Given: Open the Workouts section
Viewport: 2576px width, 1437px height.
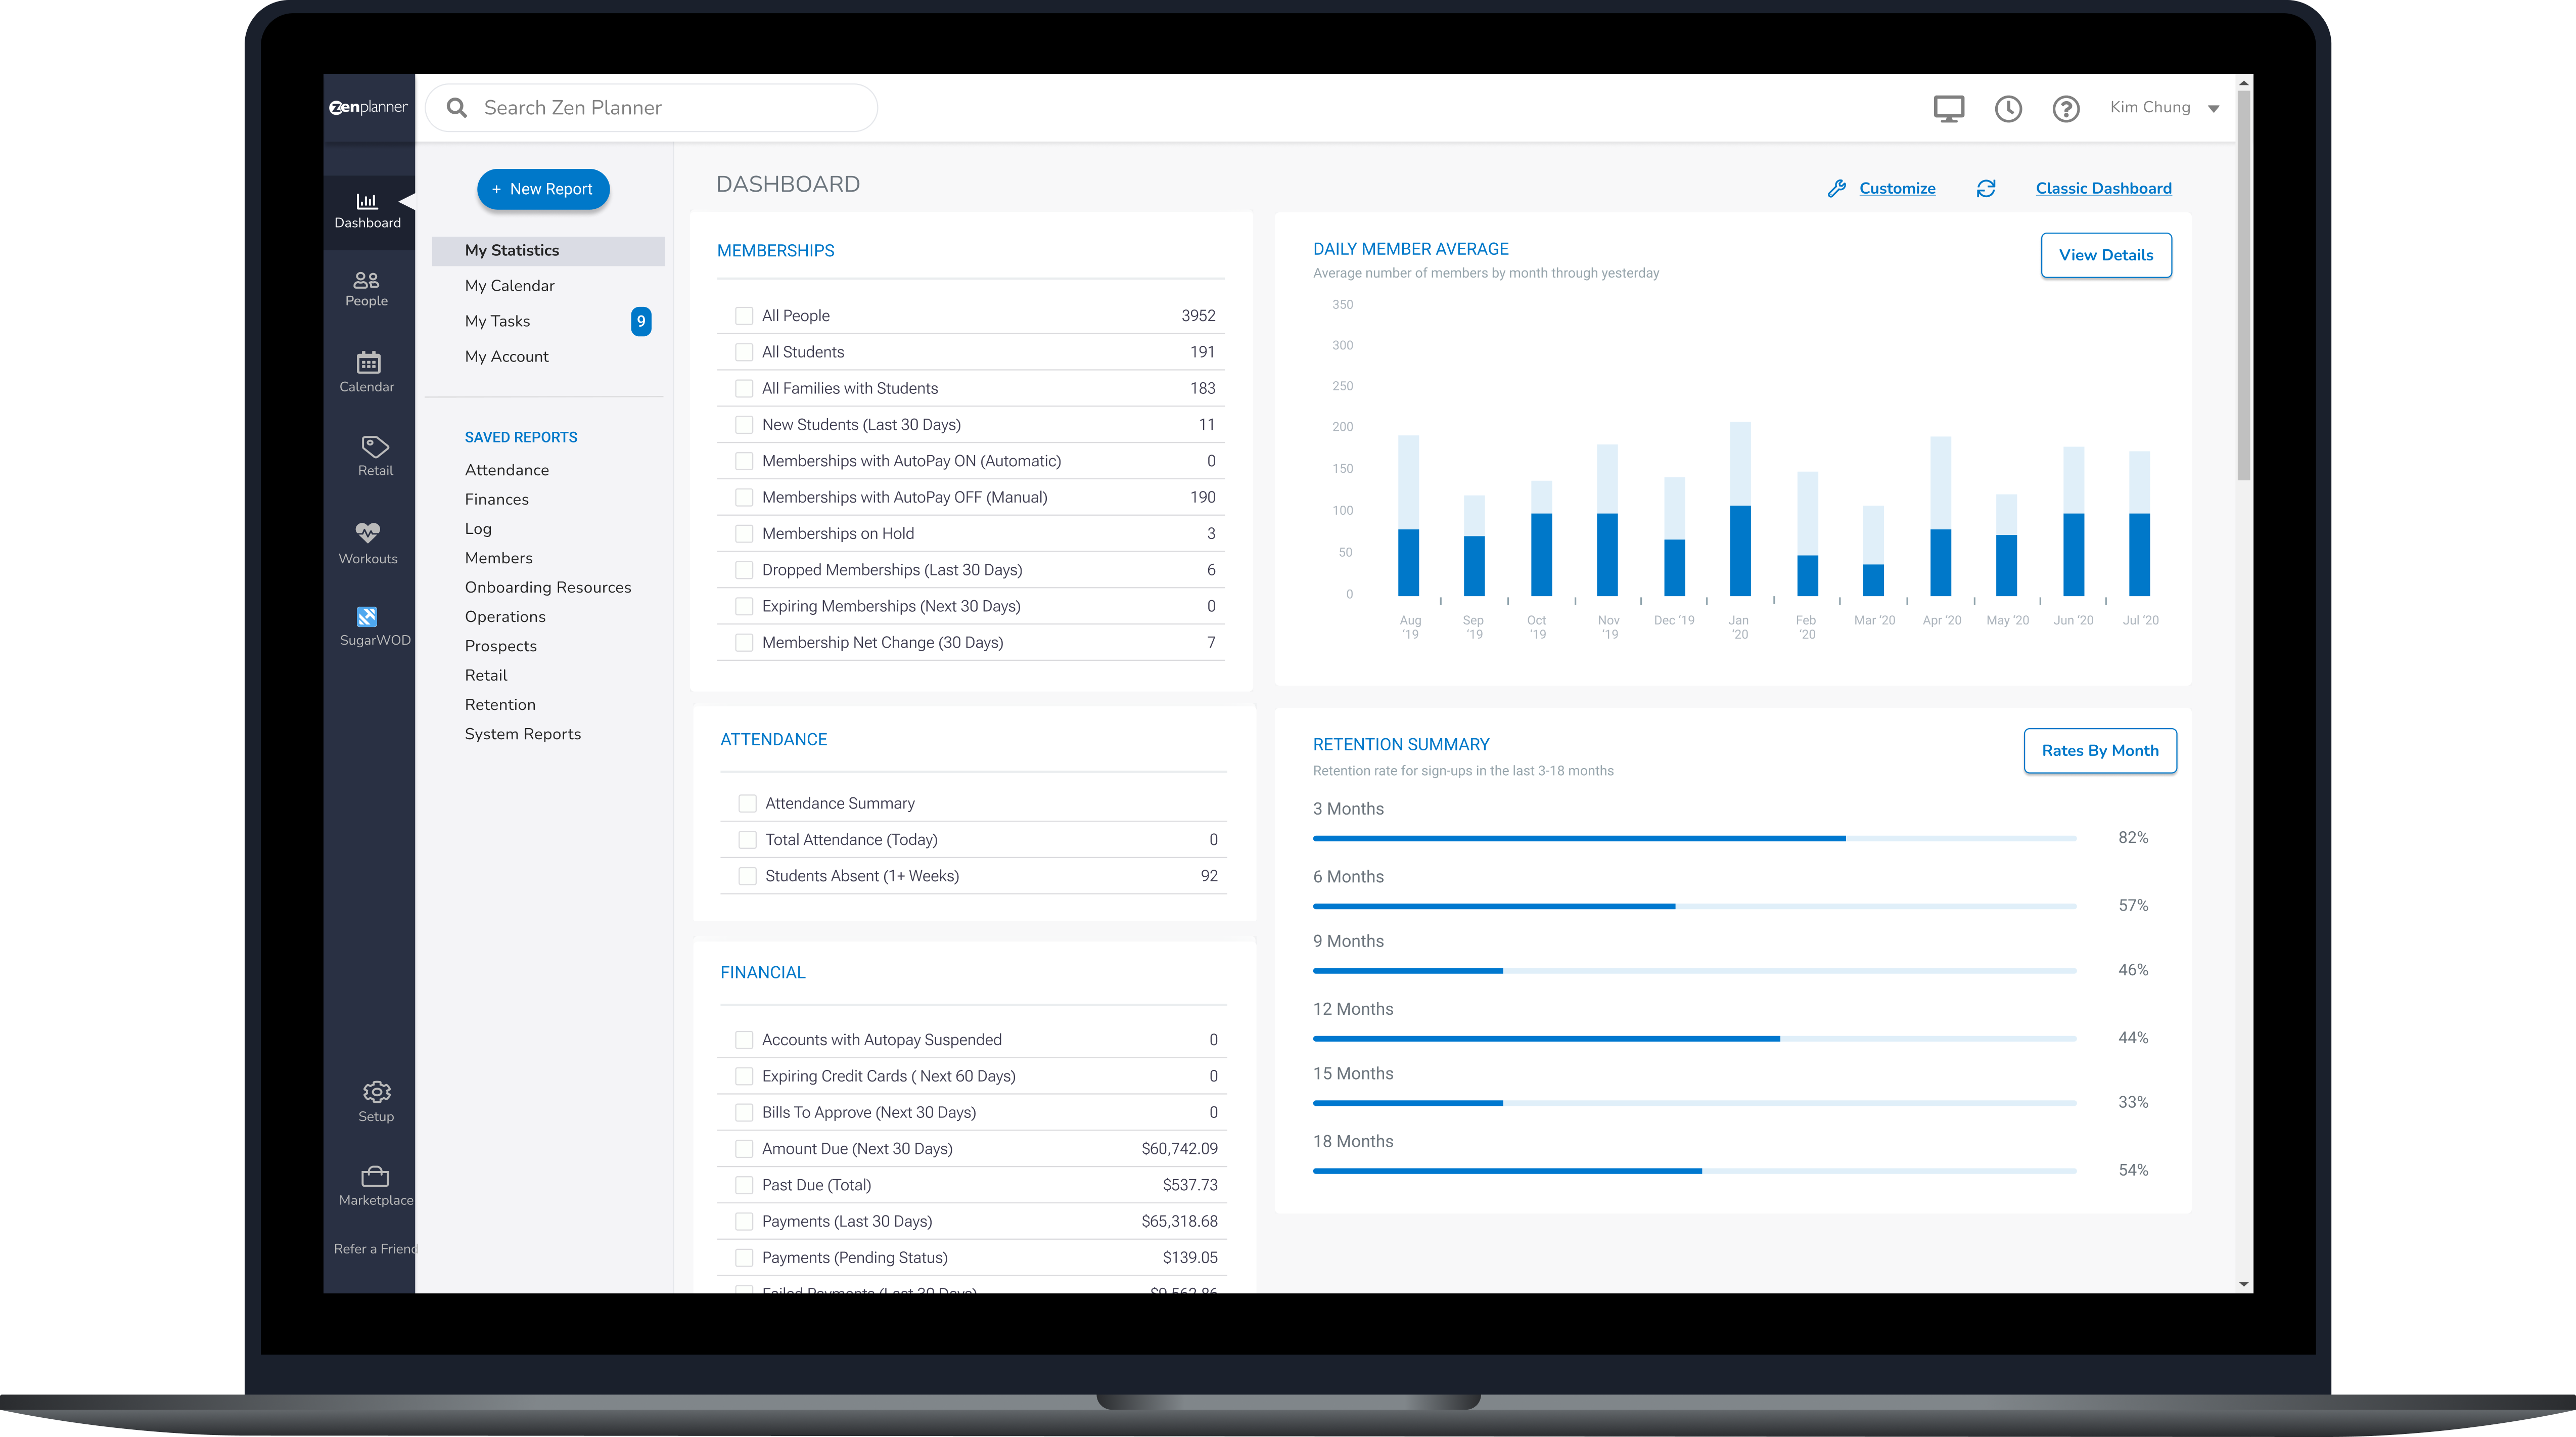Looking at the screenshot, I should (367, 540).
